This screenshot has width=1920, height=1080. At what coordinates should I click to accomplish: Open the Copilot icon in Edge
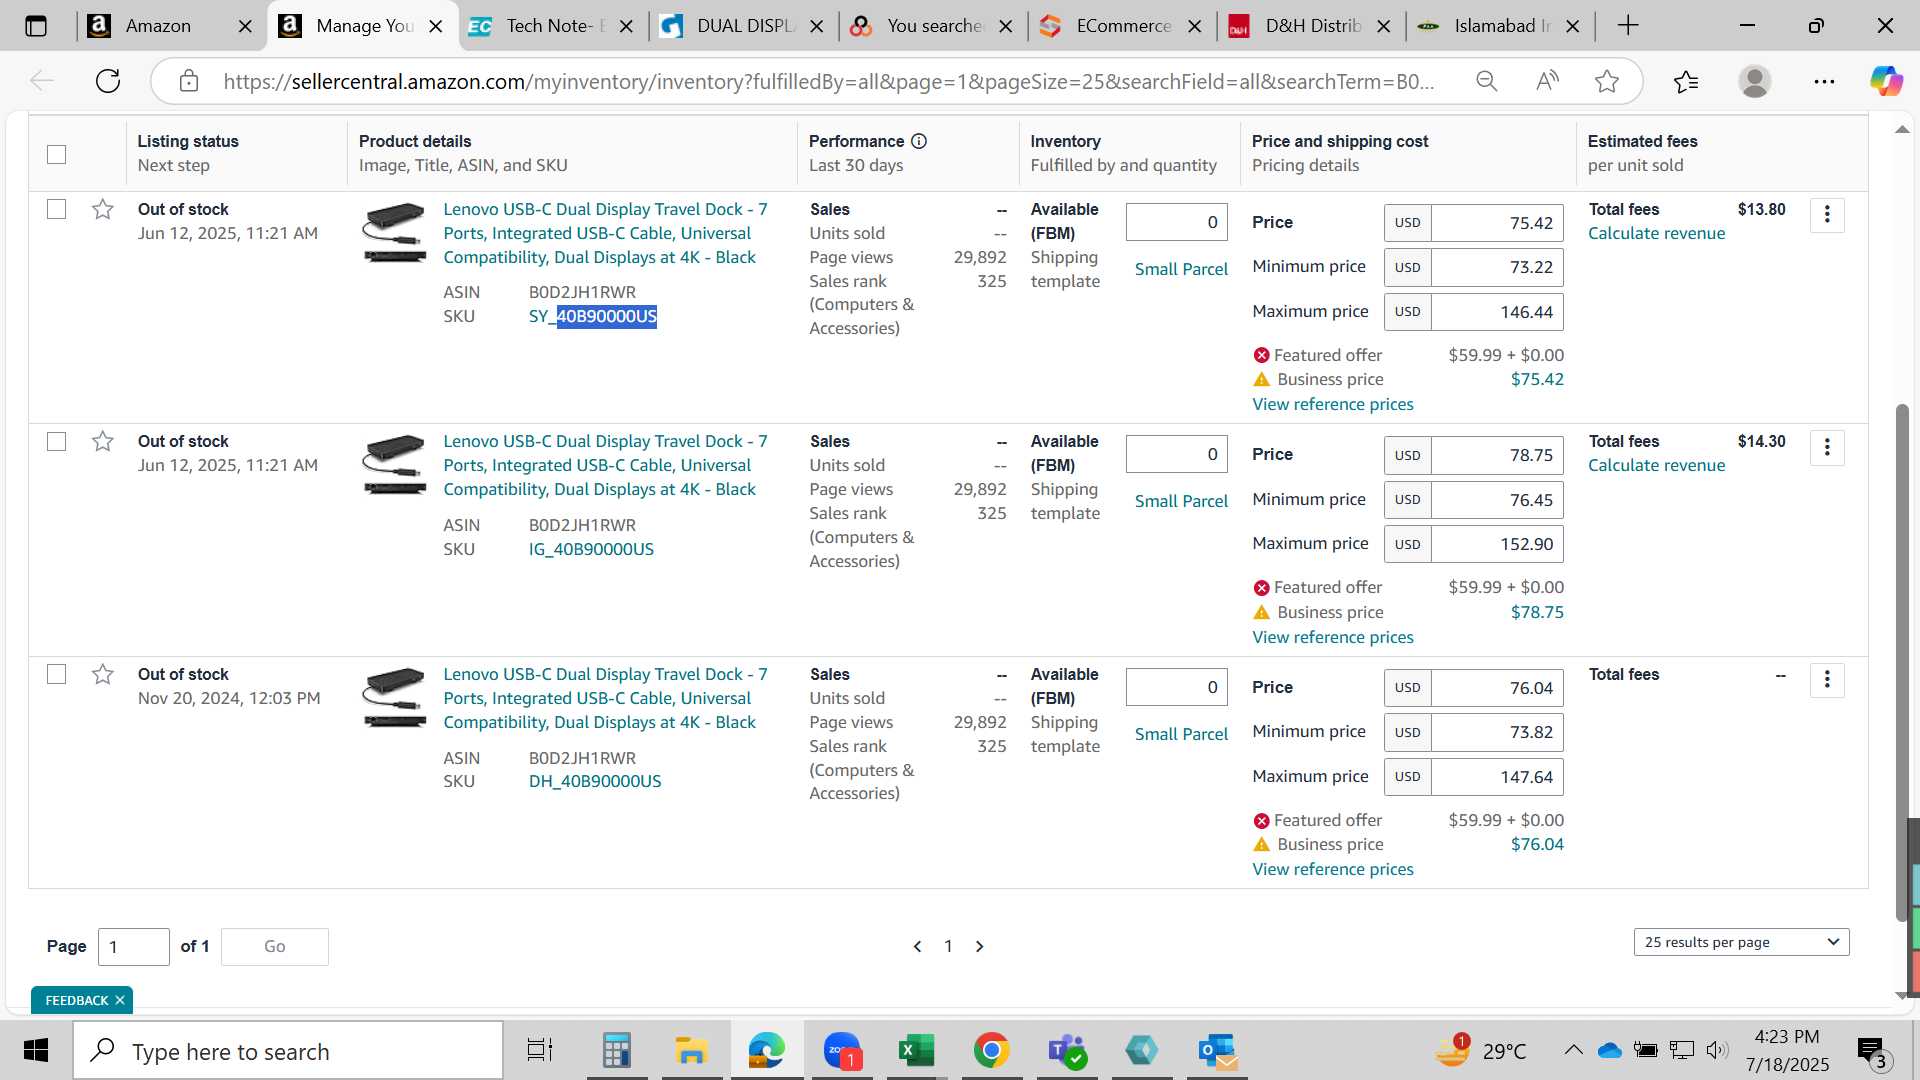tap(1886, 81)
